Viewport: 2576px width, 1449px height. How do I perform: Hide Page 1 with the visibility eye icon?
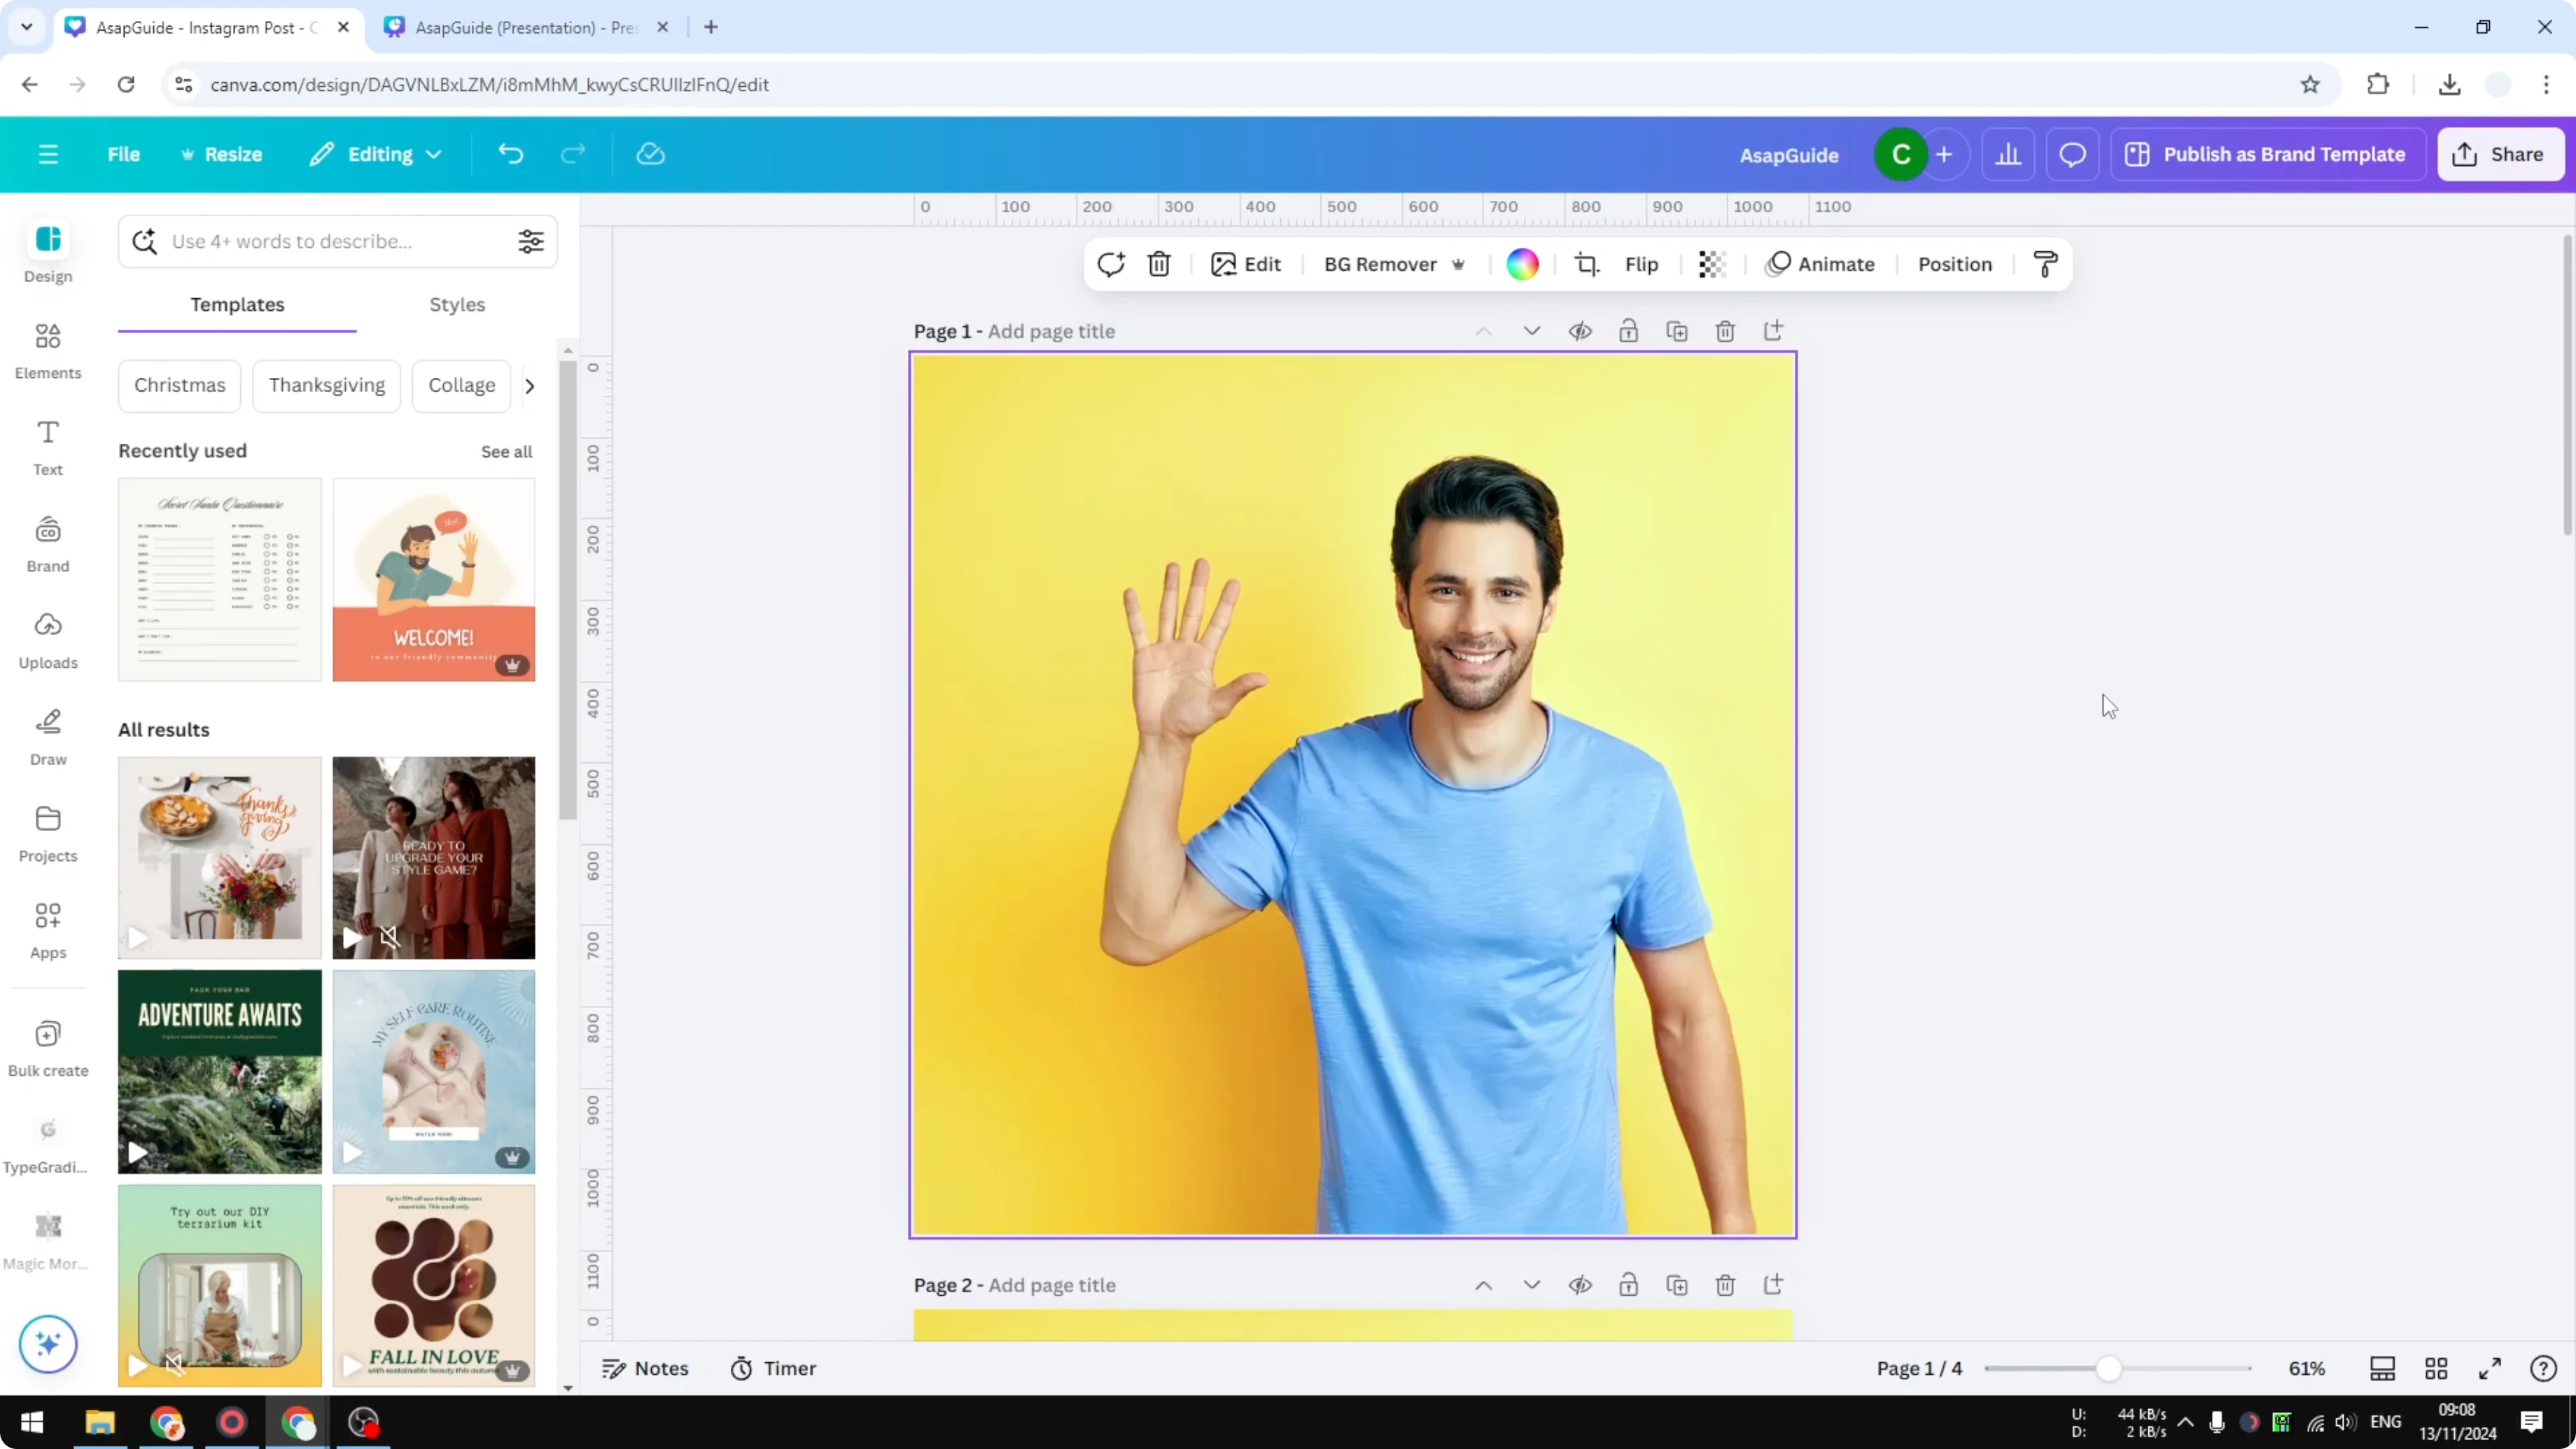[1580, 330]
